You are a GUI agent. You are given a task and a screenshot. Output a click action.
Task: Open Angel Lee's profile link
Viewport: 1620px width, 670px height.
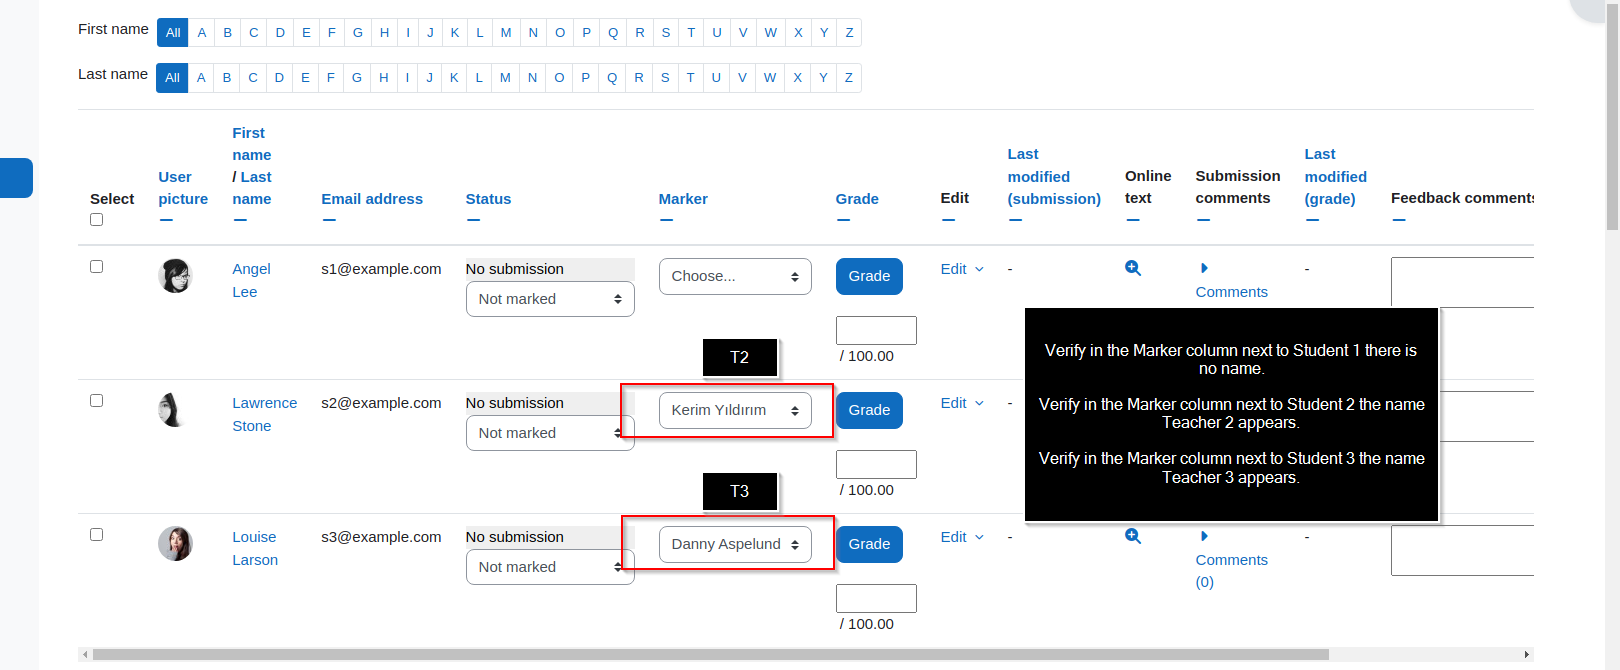pos(251,280)
